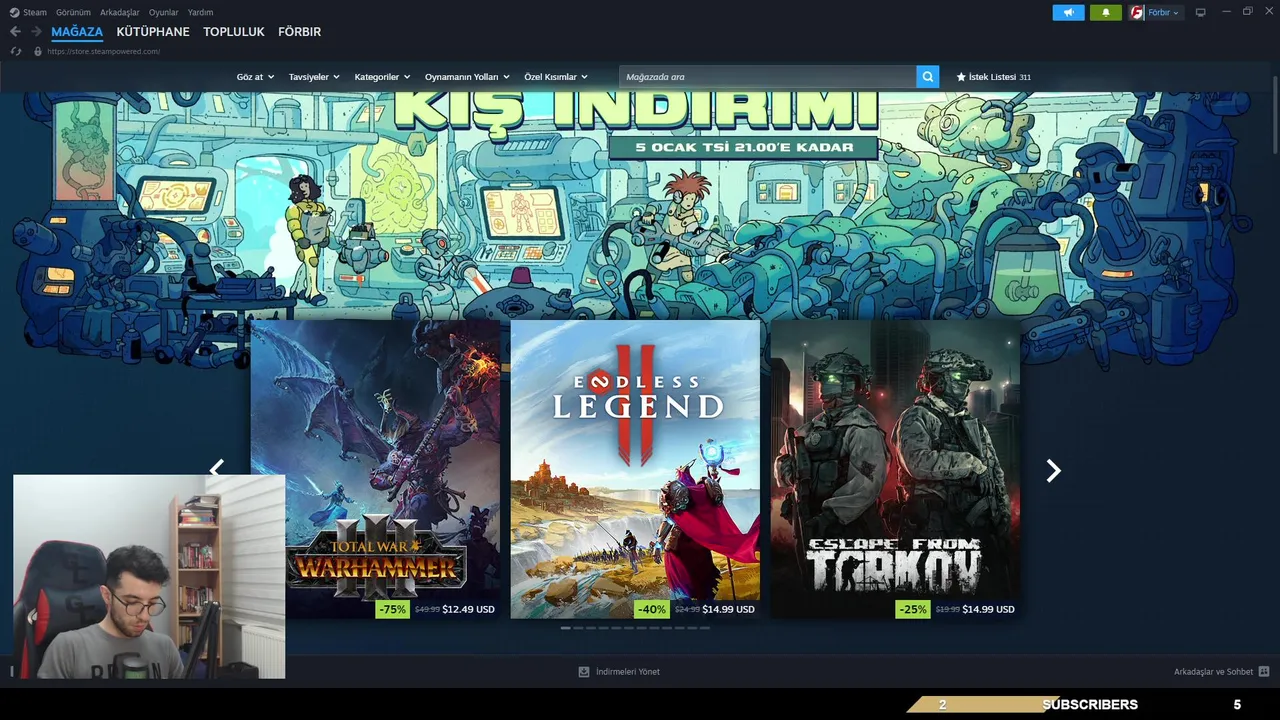The width and height of the screenshot is (1280, 720).
Task: Open the Arkadaşlar menu
Action: click(x=119, y=12)
